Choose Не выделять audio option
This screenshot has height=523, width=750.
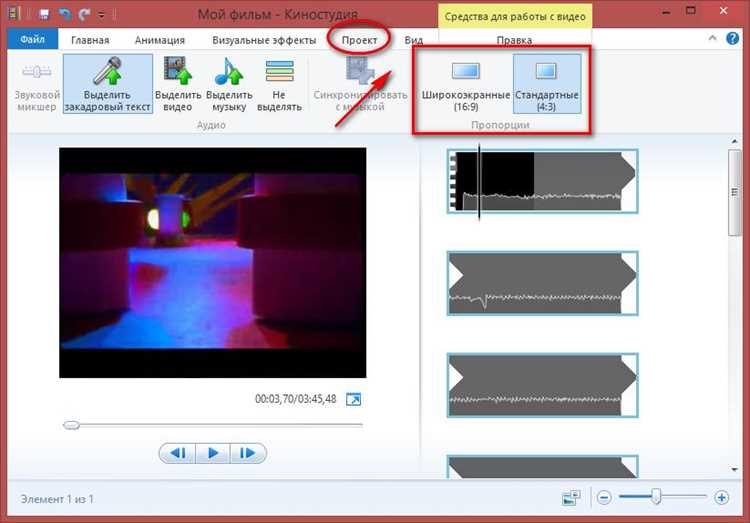click(279, 84)
